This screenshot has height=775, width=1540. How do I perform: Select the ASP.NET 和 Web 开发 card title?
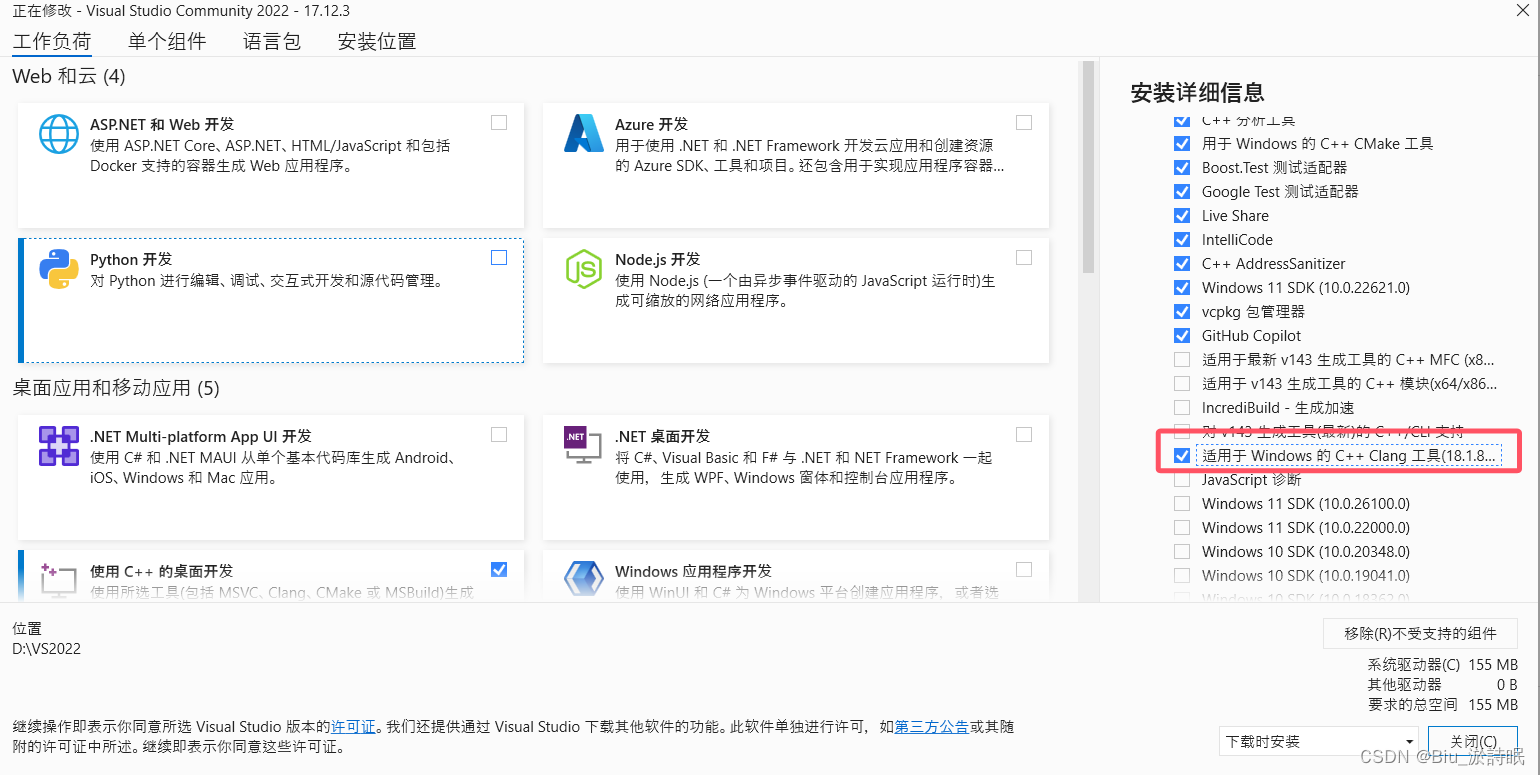pos(162,125)
